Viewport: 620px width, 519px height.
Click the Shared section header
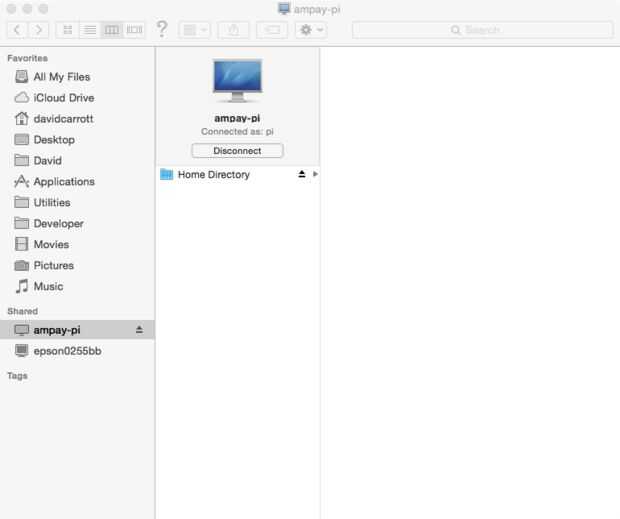coord(23,311)
